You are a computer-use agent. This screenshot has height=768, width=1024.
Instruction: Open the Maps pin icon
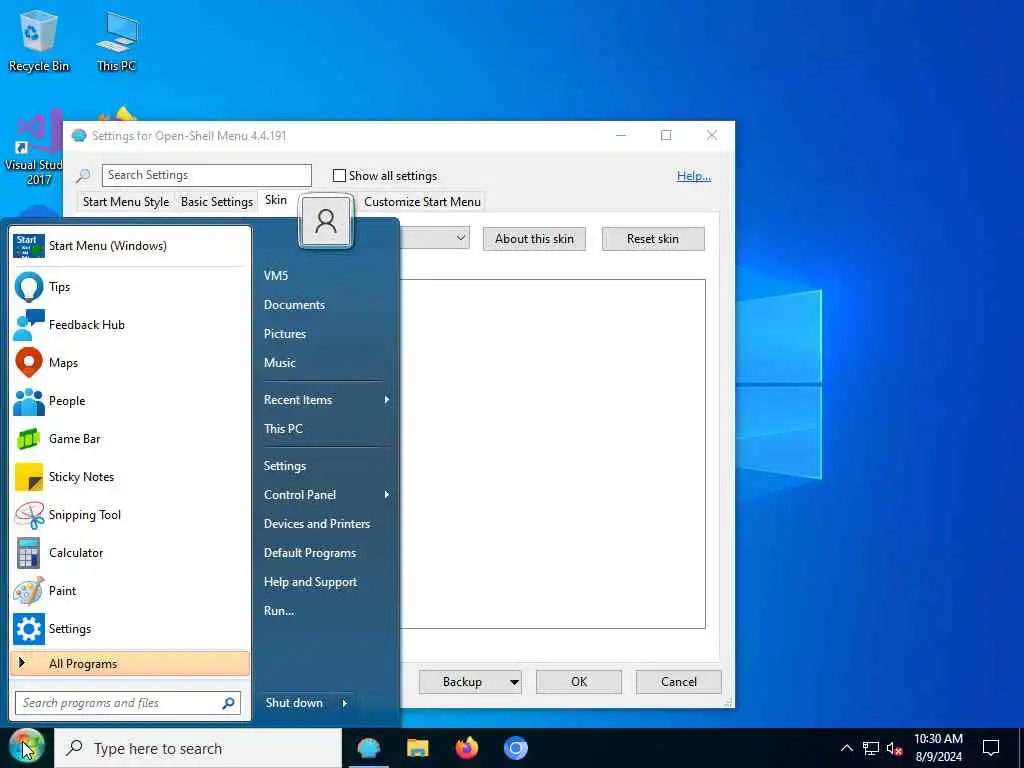pyautogui.click(x=29, y=362)
